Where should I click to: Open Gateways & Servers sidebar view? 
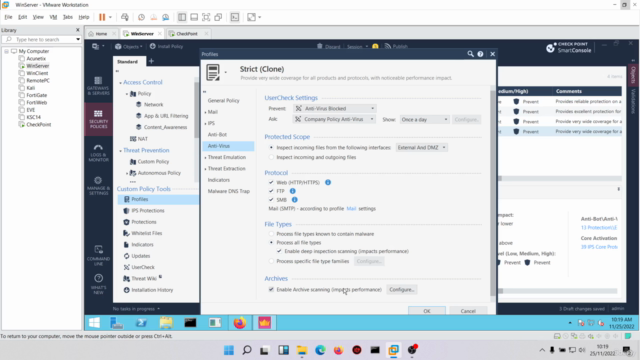[x=98, y=86]
